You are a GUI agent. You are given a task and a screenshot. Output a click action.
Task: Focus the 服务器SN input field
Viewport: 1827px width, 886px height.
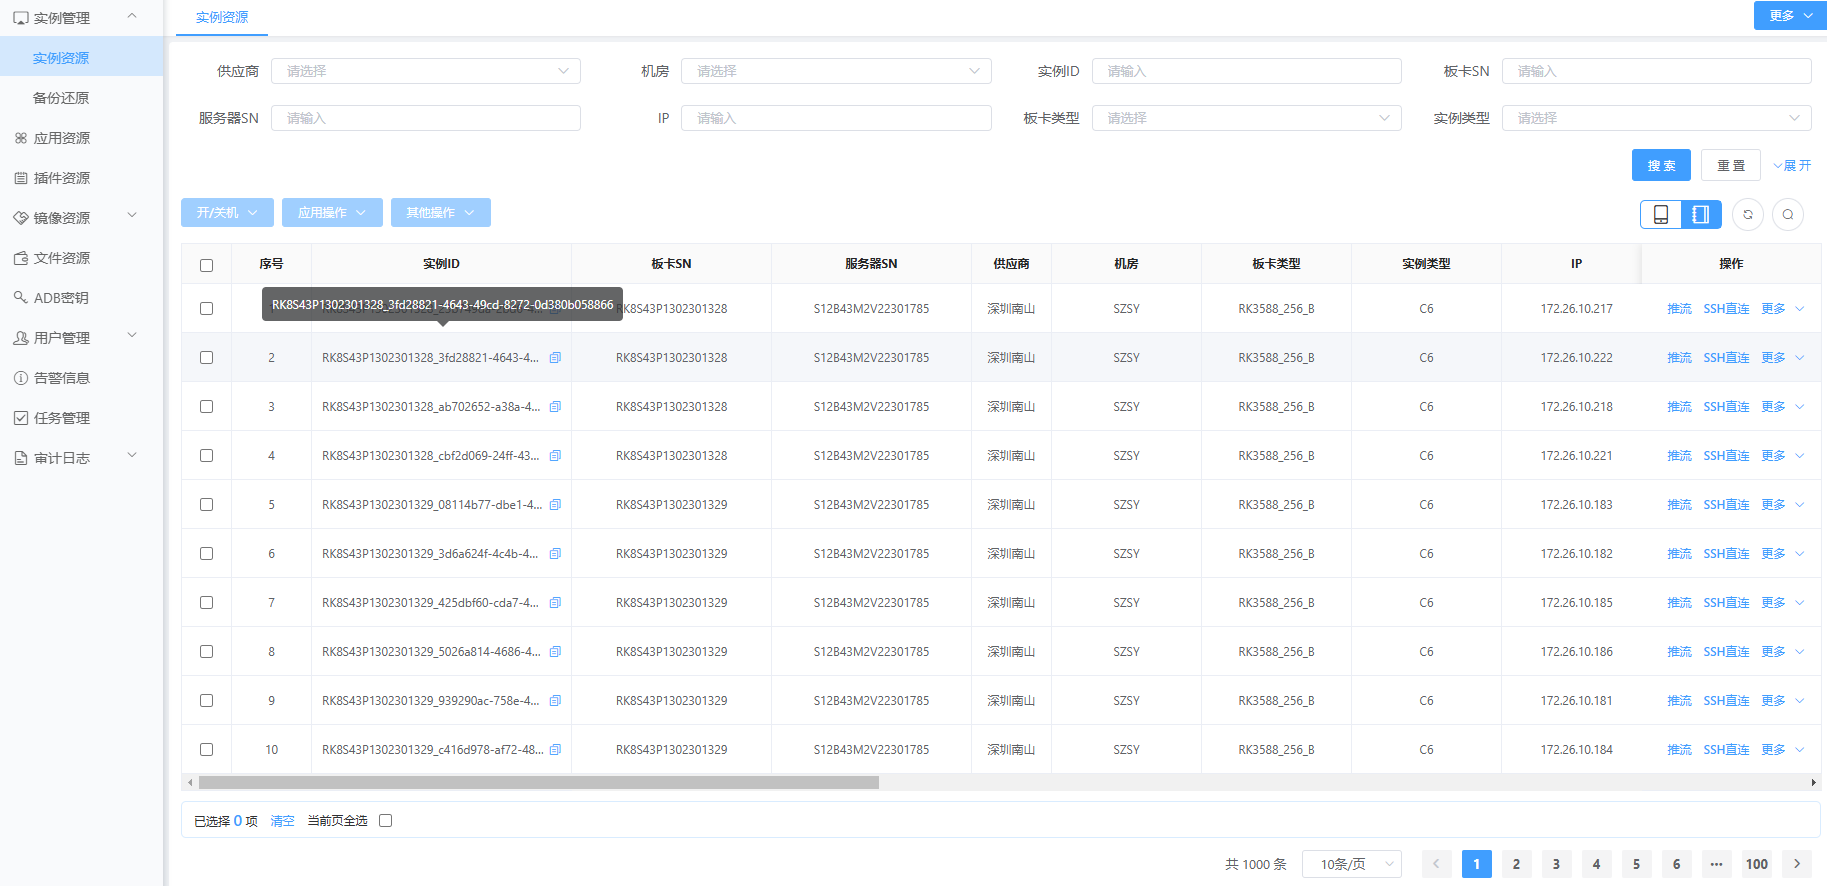pyautogui.click(x=426, y=118)
